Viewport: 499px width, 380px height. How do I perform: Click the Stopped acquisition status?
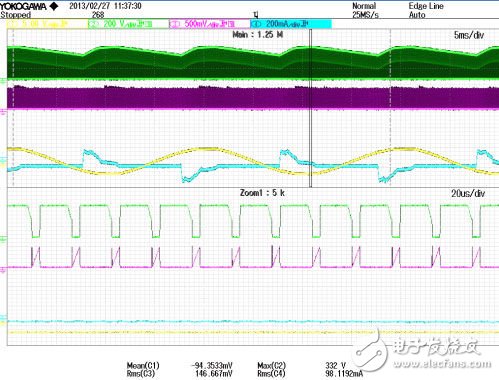click(x=16, y=15)
